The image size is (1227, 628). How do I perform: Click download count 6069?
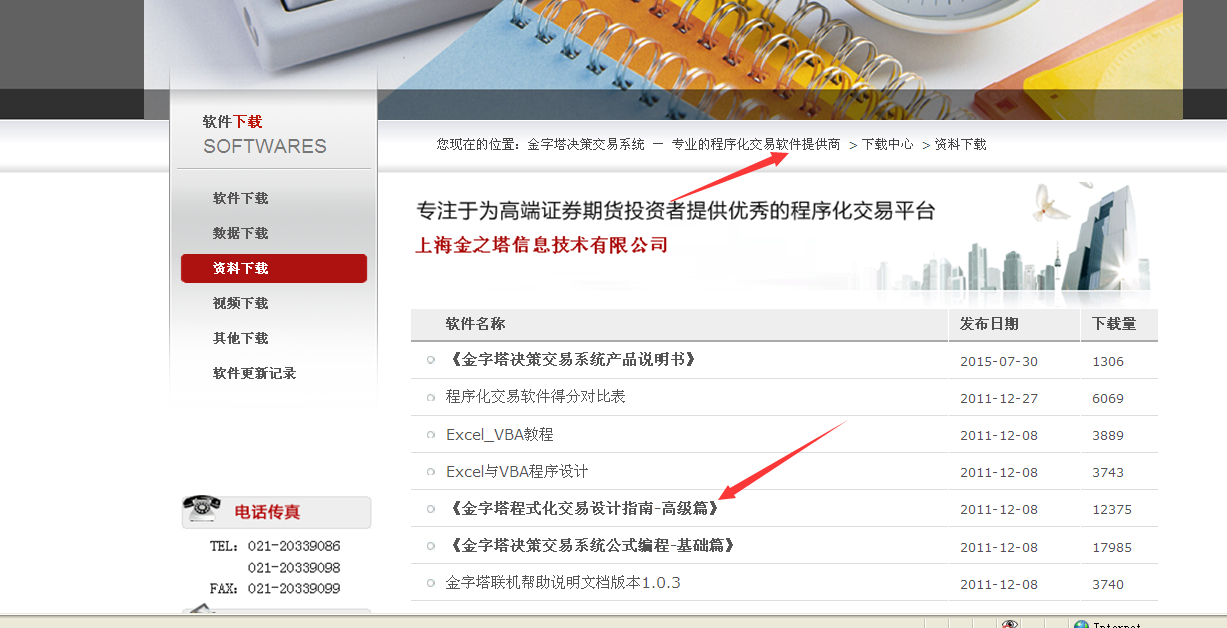click(1108, 399)
